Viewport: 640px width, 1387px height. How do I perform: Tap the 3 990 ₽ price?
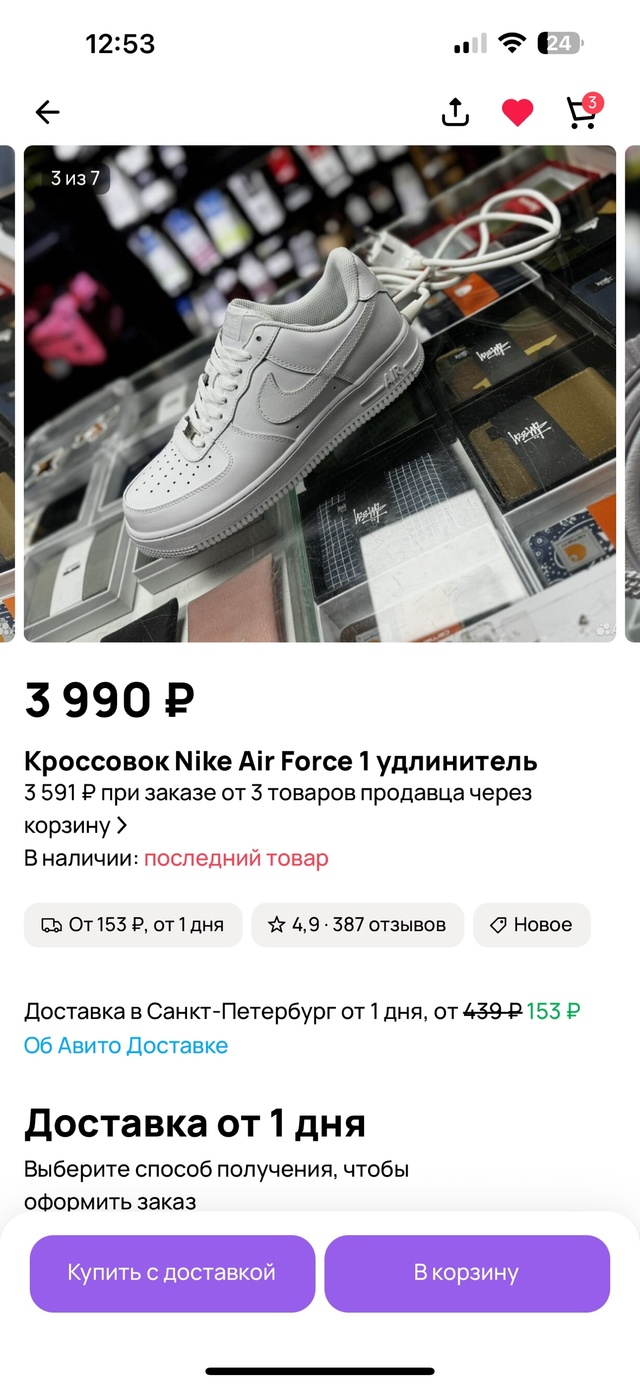pos(110,700)
